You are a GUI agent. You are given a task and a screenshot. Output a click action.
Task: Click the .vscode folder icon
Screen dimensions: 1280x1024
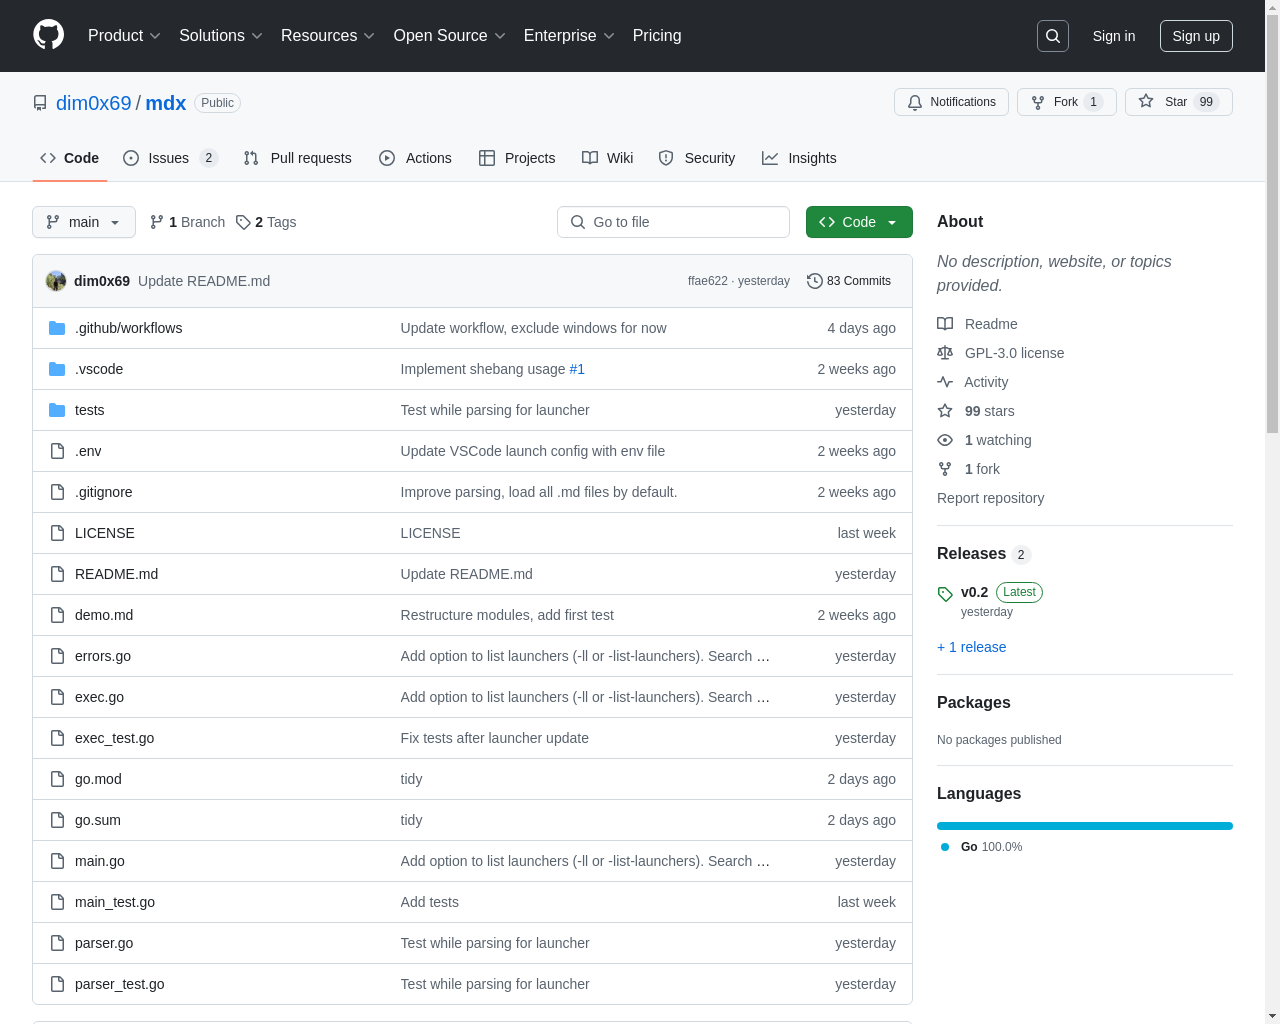(x=57, y=369)
